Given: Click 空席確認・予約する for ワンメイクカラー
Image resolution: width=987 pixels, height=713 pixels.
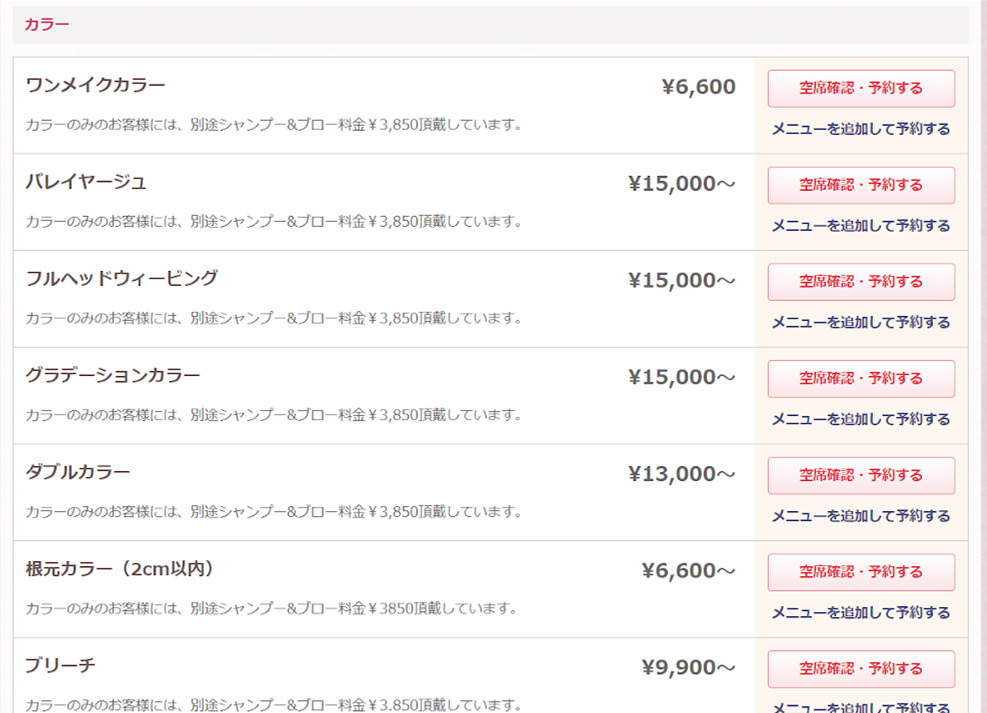Looking at the screenshot, I should click(861, 88).
